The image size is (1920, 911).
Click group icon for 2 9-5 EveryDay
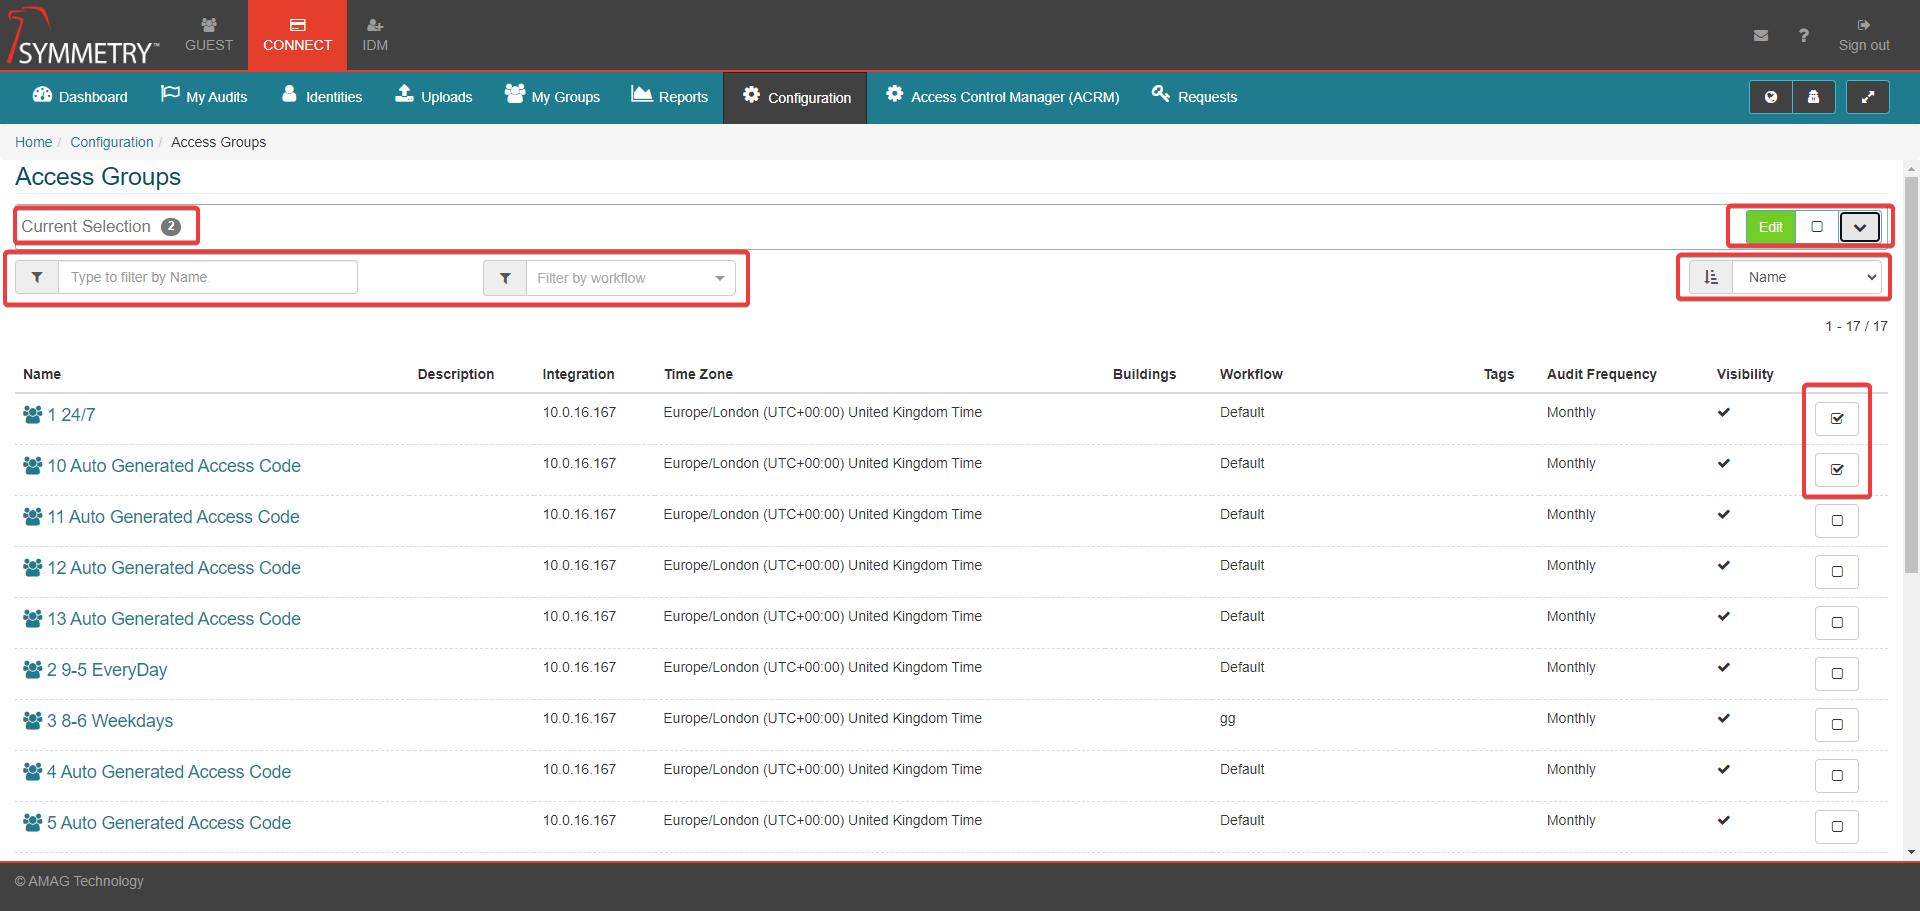pyautogui.click(x=33, y=669)
